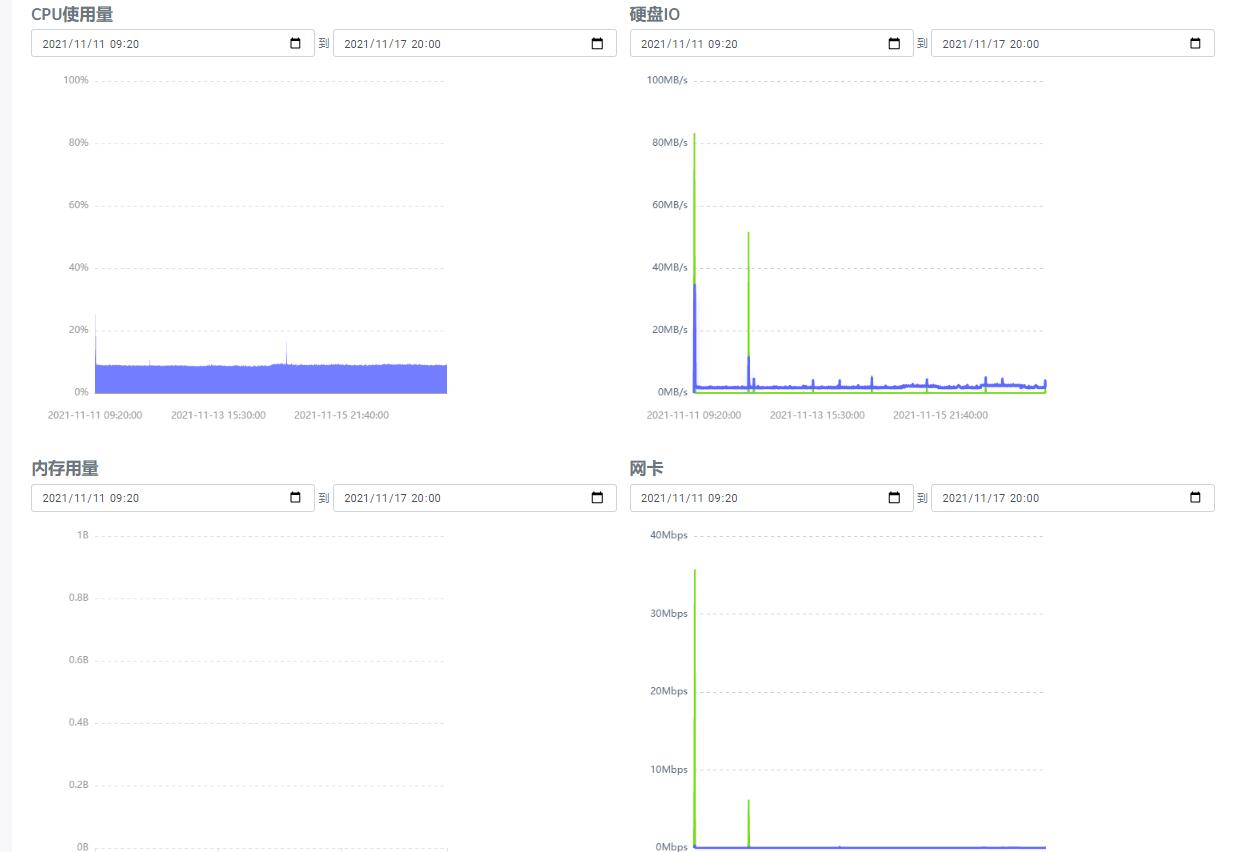Click 2021-11-11 09:20:00 label under CPU chart
1235x852 pixels.
[x=95, y=415]
